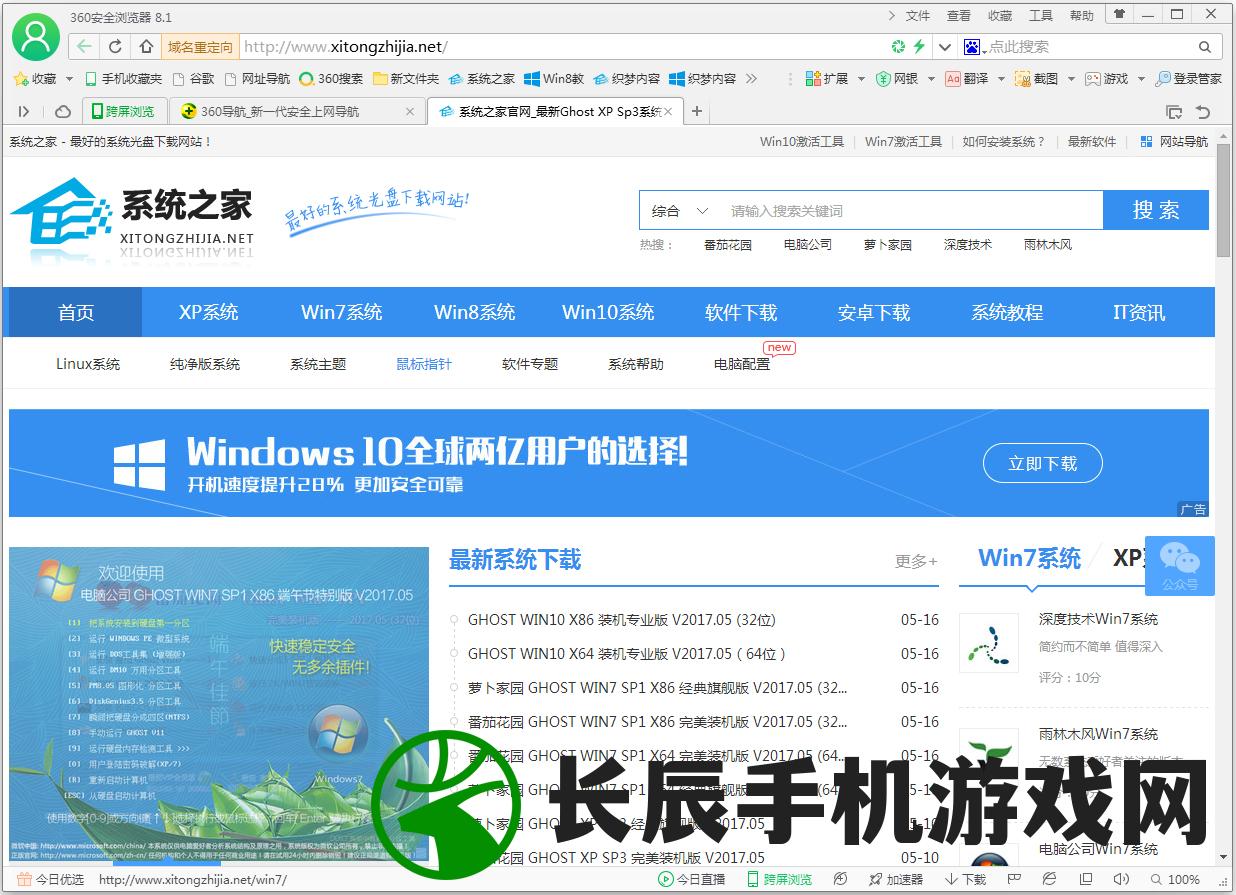Click the green lightning speed mode icon
The width and height of the screenshot is (1236, 895).
pyautogui.click(x=918, y=47)
